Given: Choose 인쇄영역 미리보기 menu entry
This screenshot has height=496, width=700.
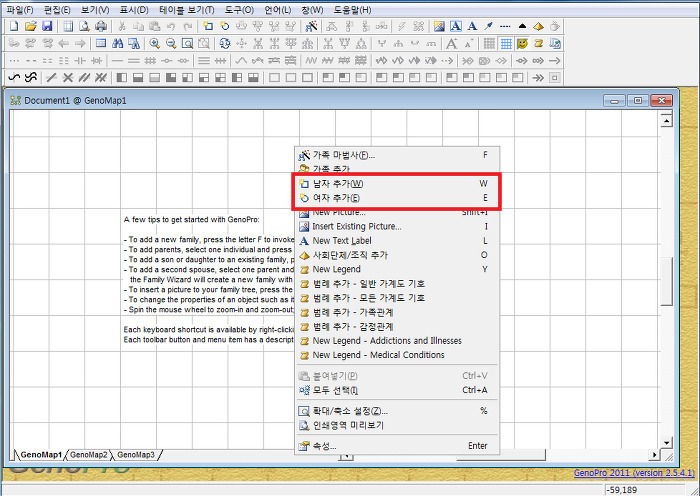Looking at the screenshot, I should (397, 425).
